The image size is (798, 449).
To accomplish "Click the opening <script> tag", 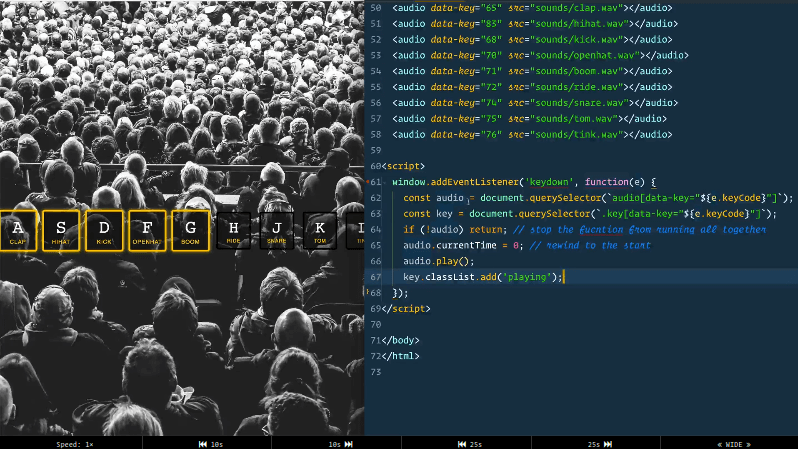I will pyautogui.click(x=403, y=166).
